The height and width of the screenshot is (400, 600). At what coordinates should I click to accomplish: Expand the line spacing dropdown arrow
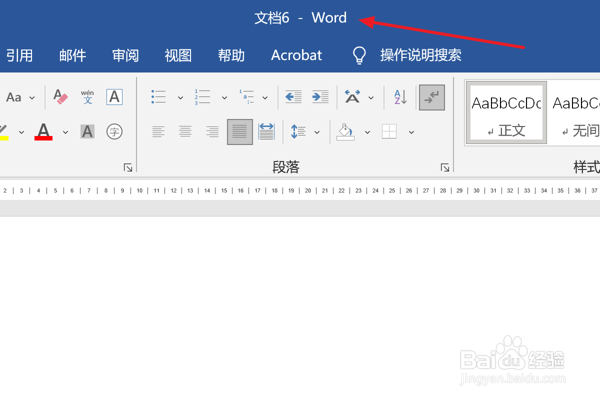pos(317,132)
